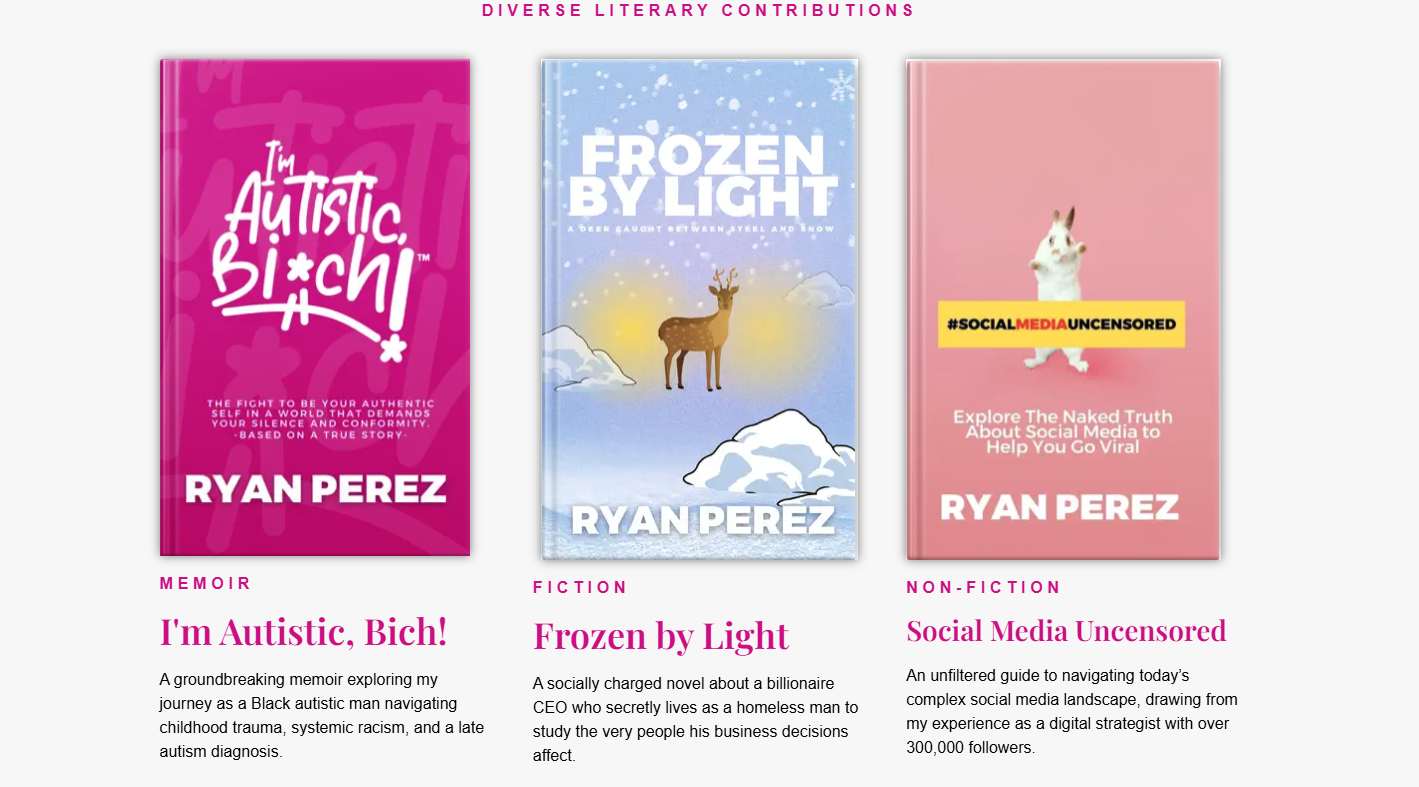Screen dimensions: 1419x787
Task: Click the FROZEN BY LIGHT cover title
Action: coord(702,176)
